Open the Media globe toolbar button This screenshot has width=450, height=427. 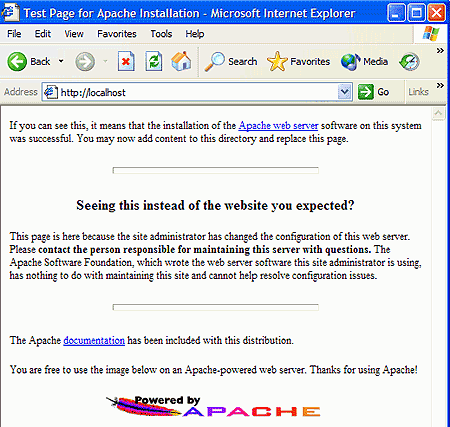point(364,62)
